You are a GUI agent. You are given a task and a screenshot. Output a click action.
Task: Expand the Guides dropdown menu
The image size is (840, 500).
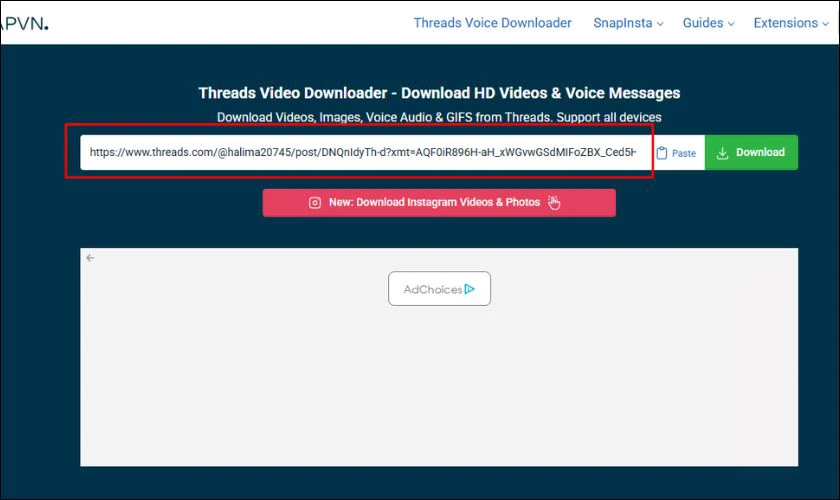[x=708, y=23]
